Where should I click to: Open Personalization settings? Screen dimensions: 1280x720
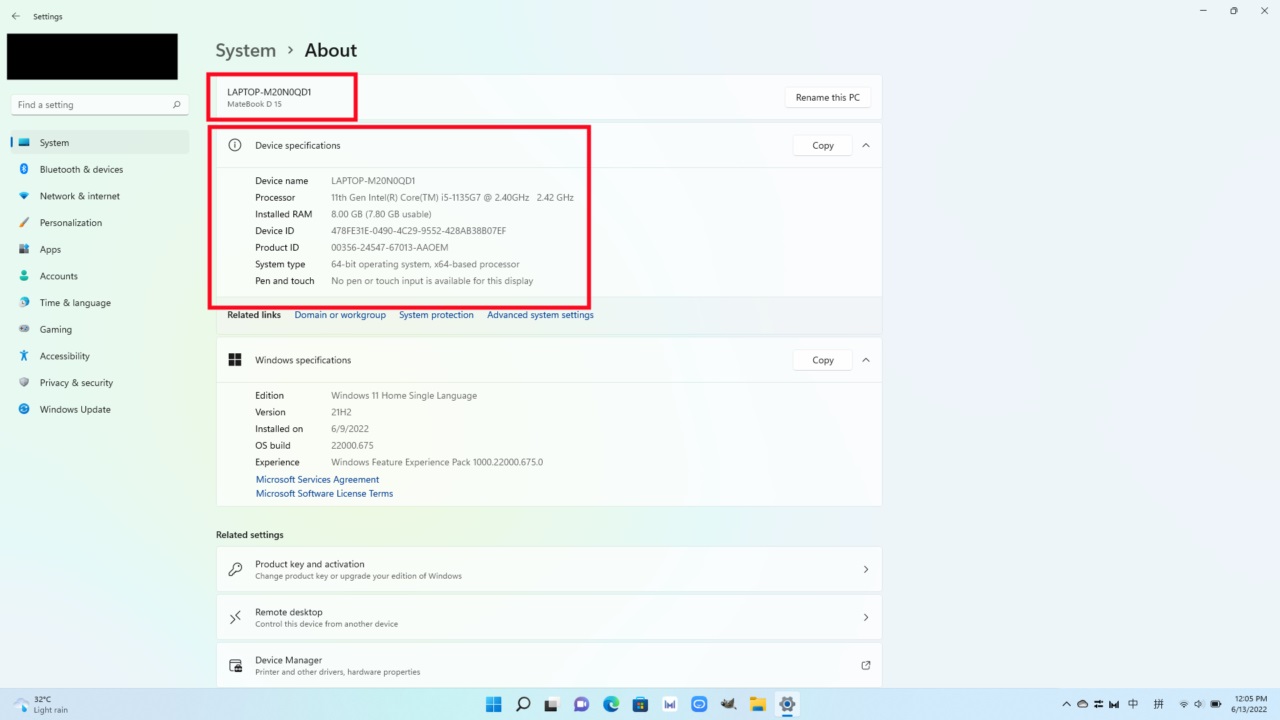(x=99, y=222)
